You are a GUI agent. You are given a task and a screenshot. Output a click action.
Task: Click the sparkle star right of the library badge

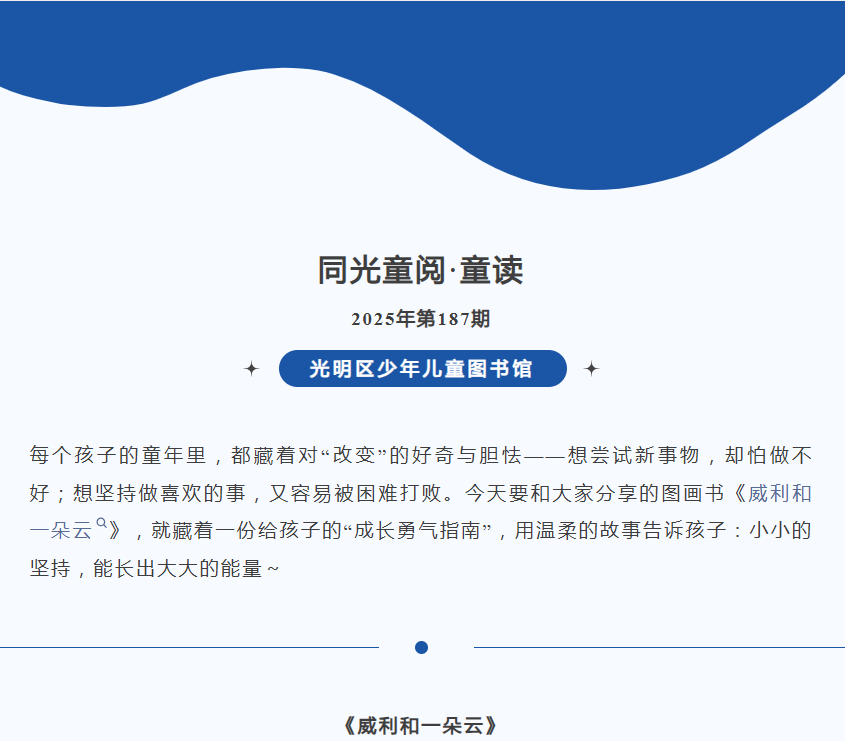click(x=591, y=369)
